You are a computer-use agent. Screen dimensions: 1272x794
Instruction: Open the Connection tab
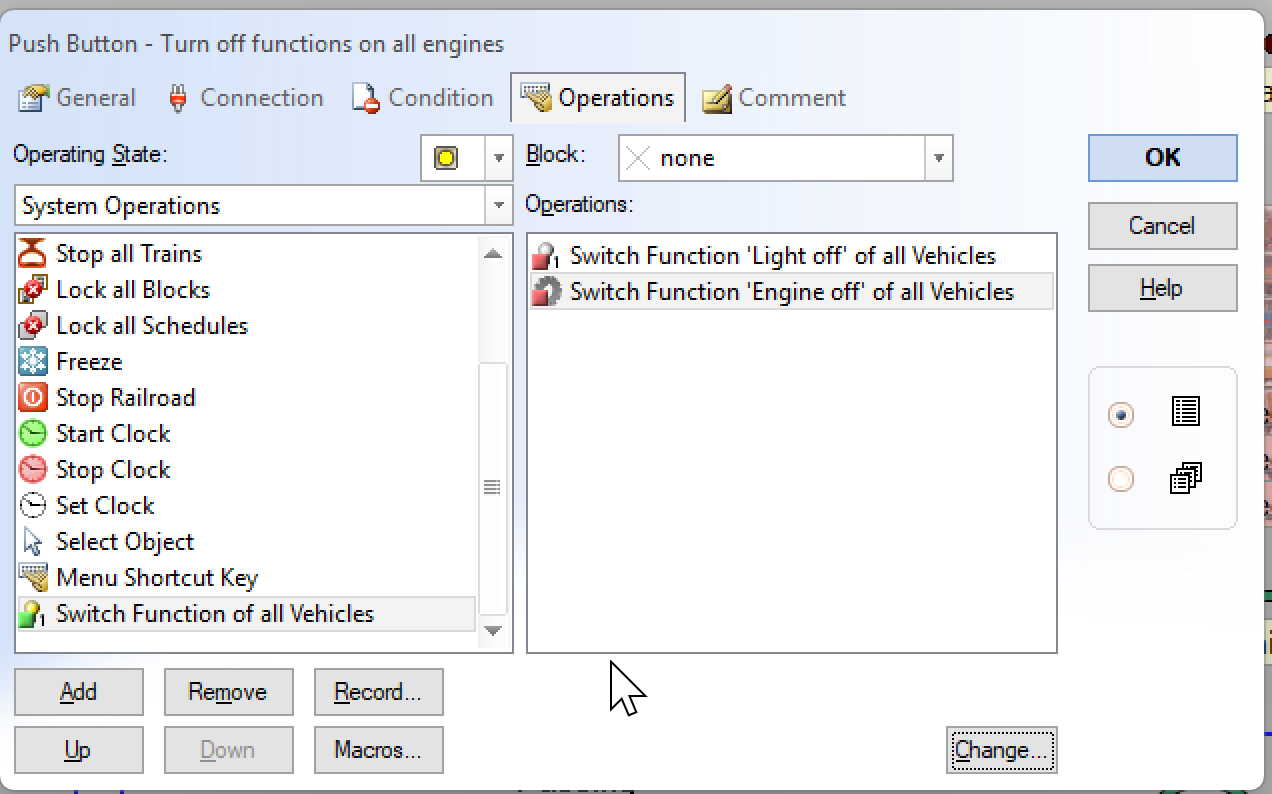(245, 98)
